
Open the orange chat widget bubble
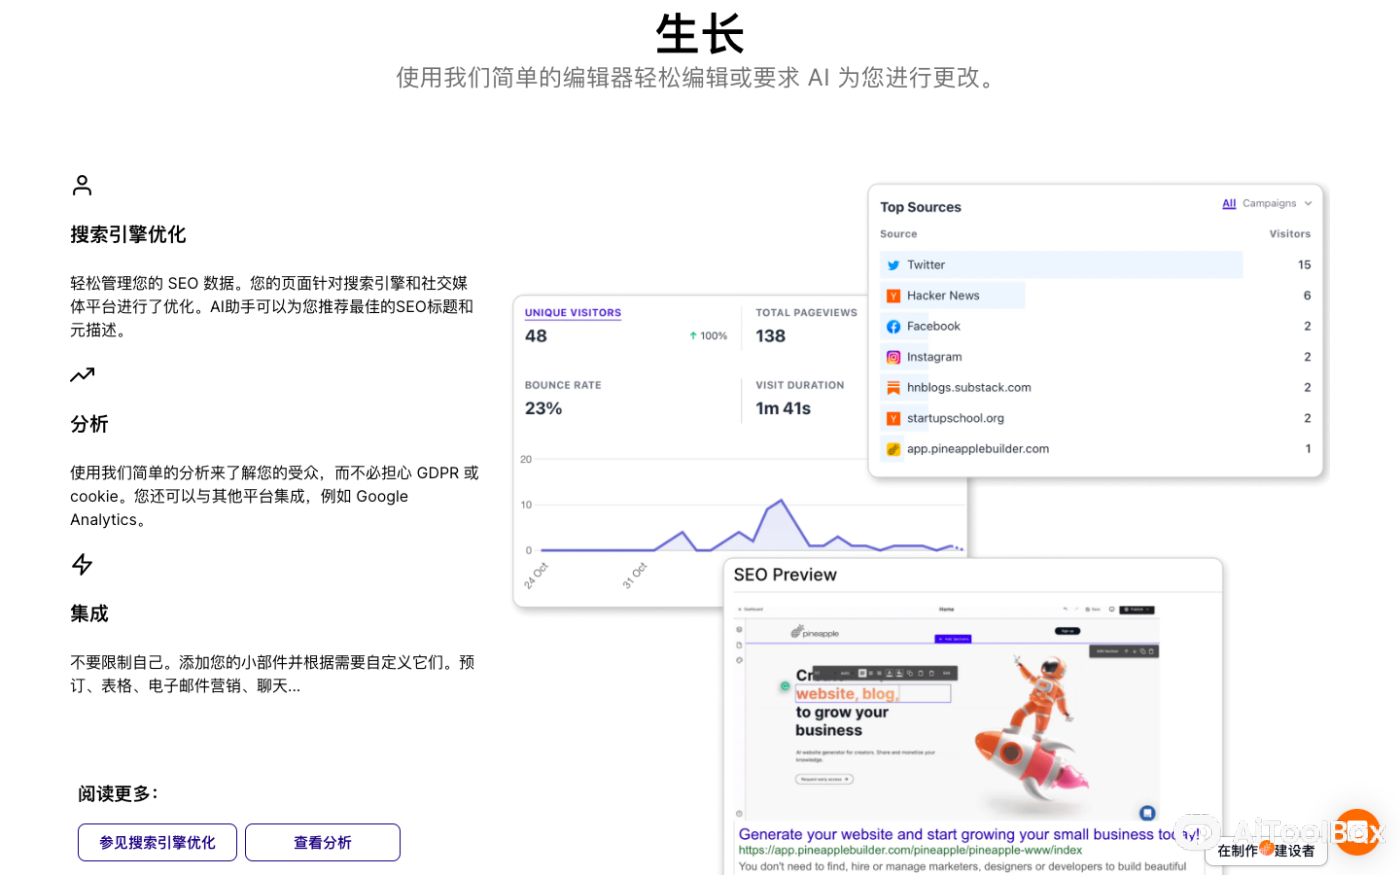click(1358, 832)
